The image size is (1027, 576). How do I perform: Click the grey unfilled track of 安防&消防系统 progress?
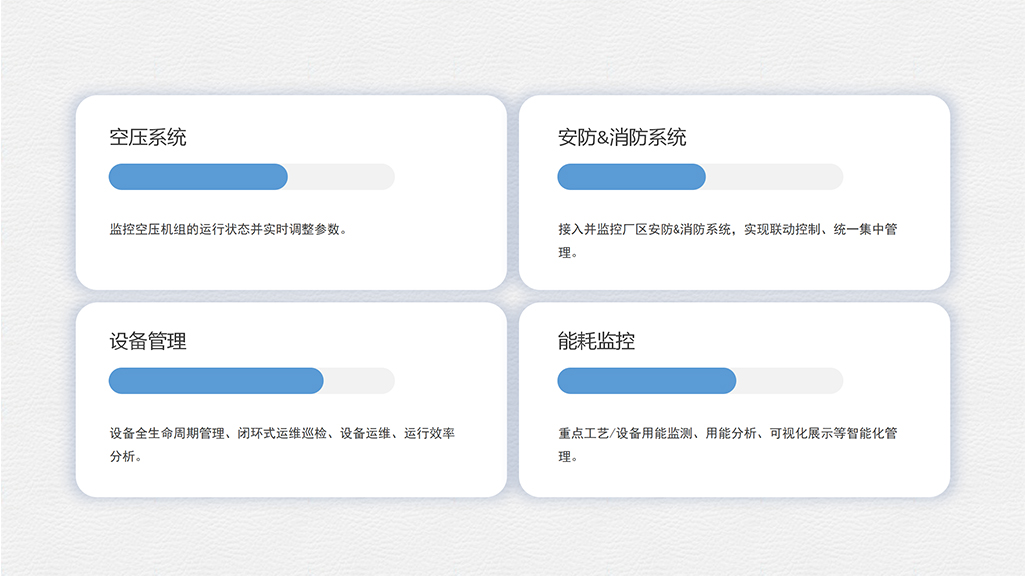(x=774, y=177)
